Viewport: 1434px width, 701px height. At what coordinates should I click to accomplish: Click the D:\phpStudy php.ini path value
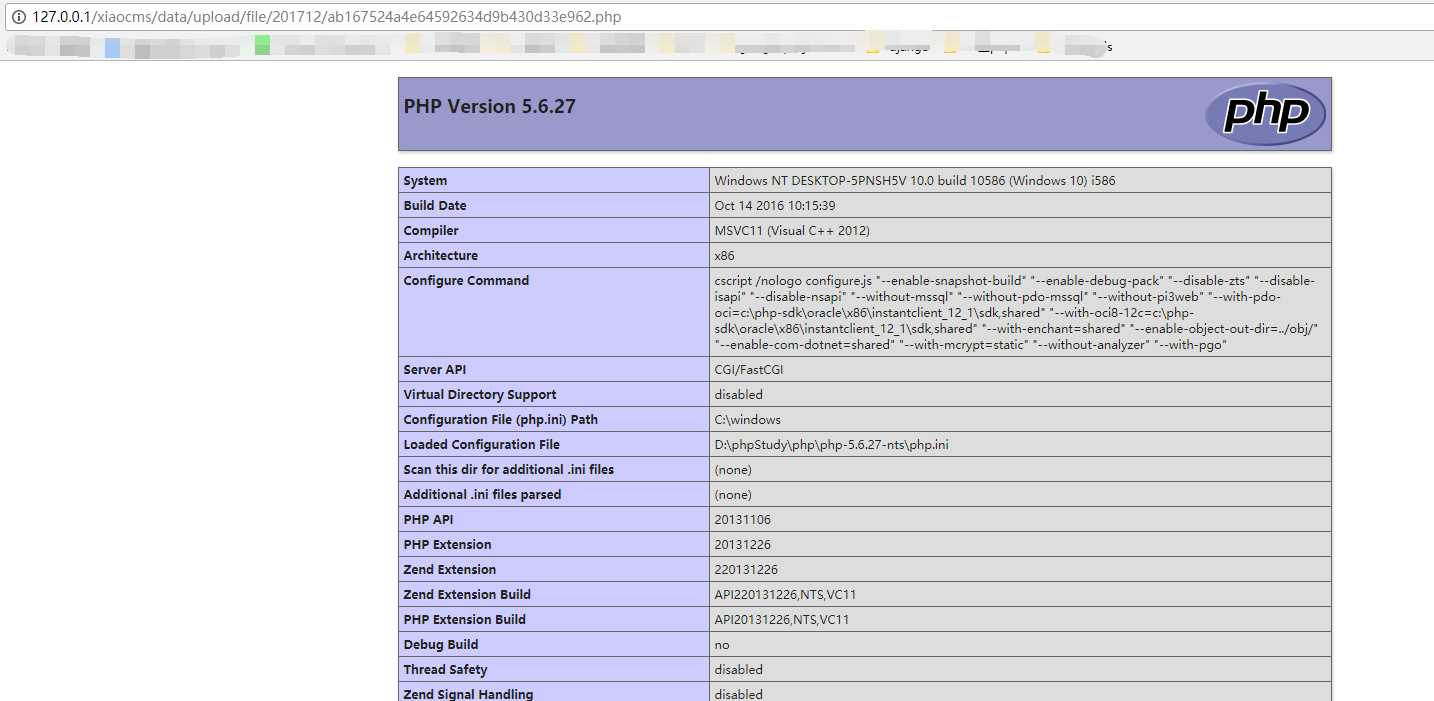pyautogui.click(x=831, y=445)
